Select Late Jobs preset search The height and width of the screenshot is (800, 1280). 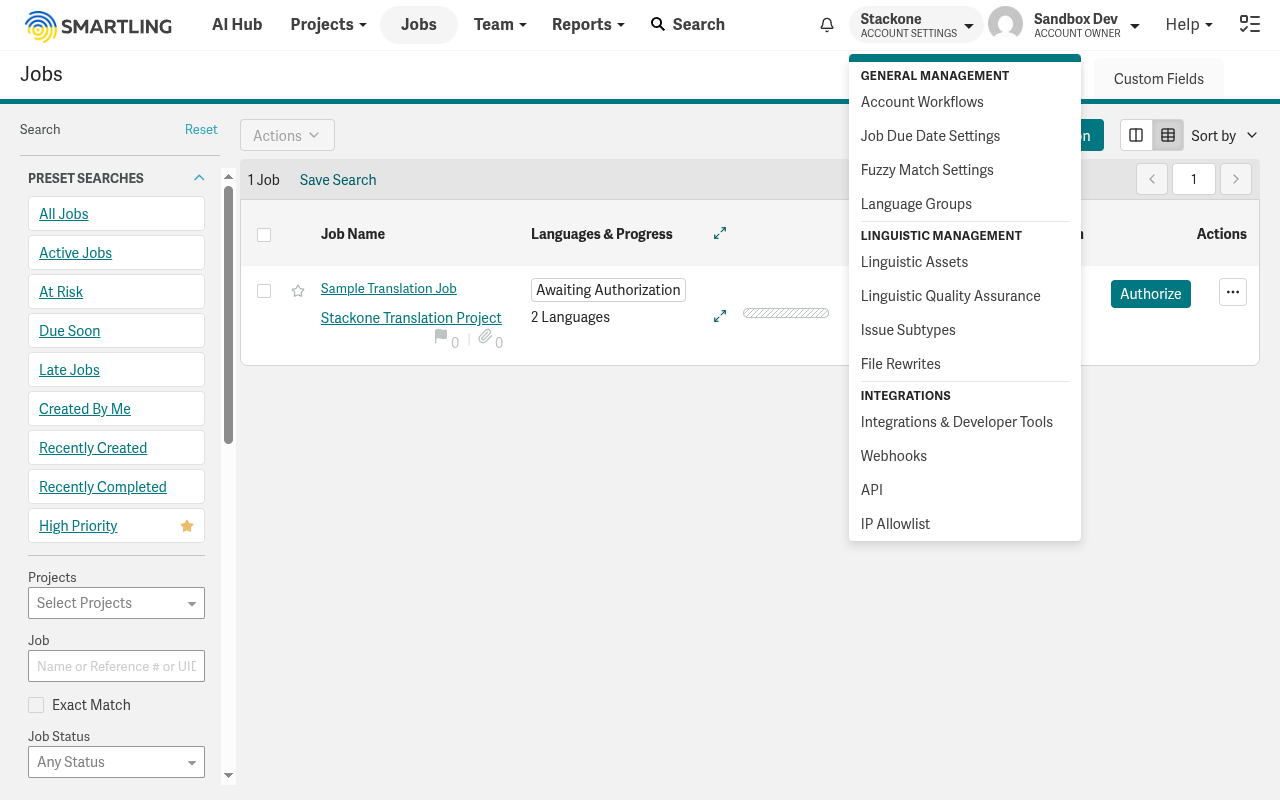[x=116, y=370]
